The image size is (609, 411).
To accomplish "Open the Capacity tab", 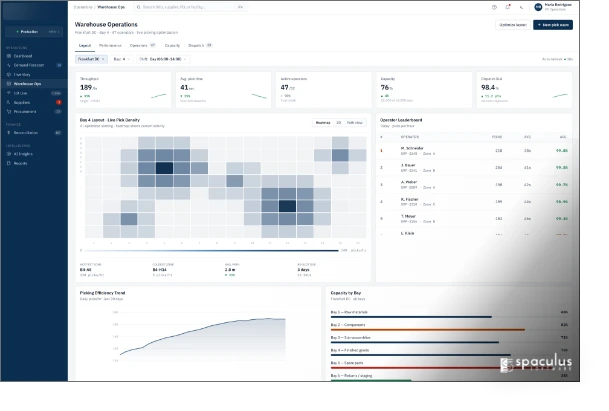I will pos(172,45).
